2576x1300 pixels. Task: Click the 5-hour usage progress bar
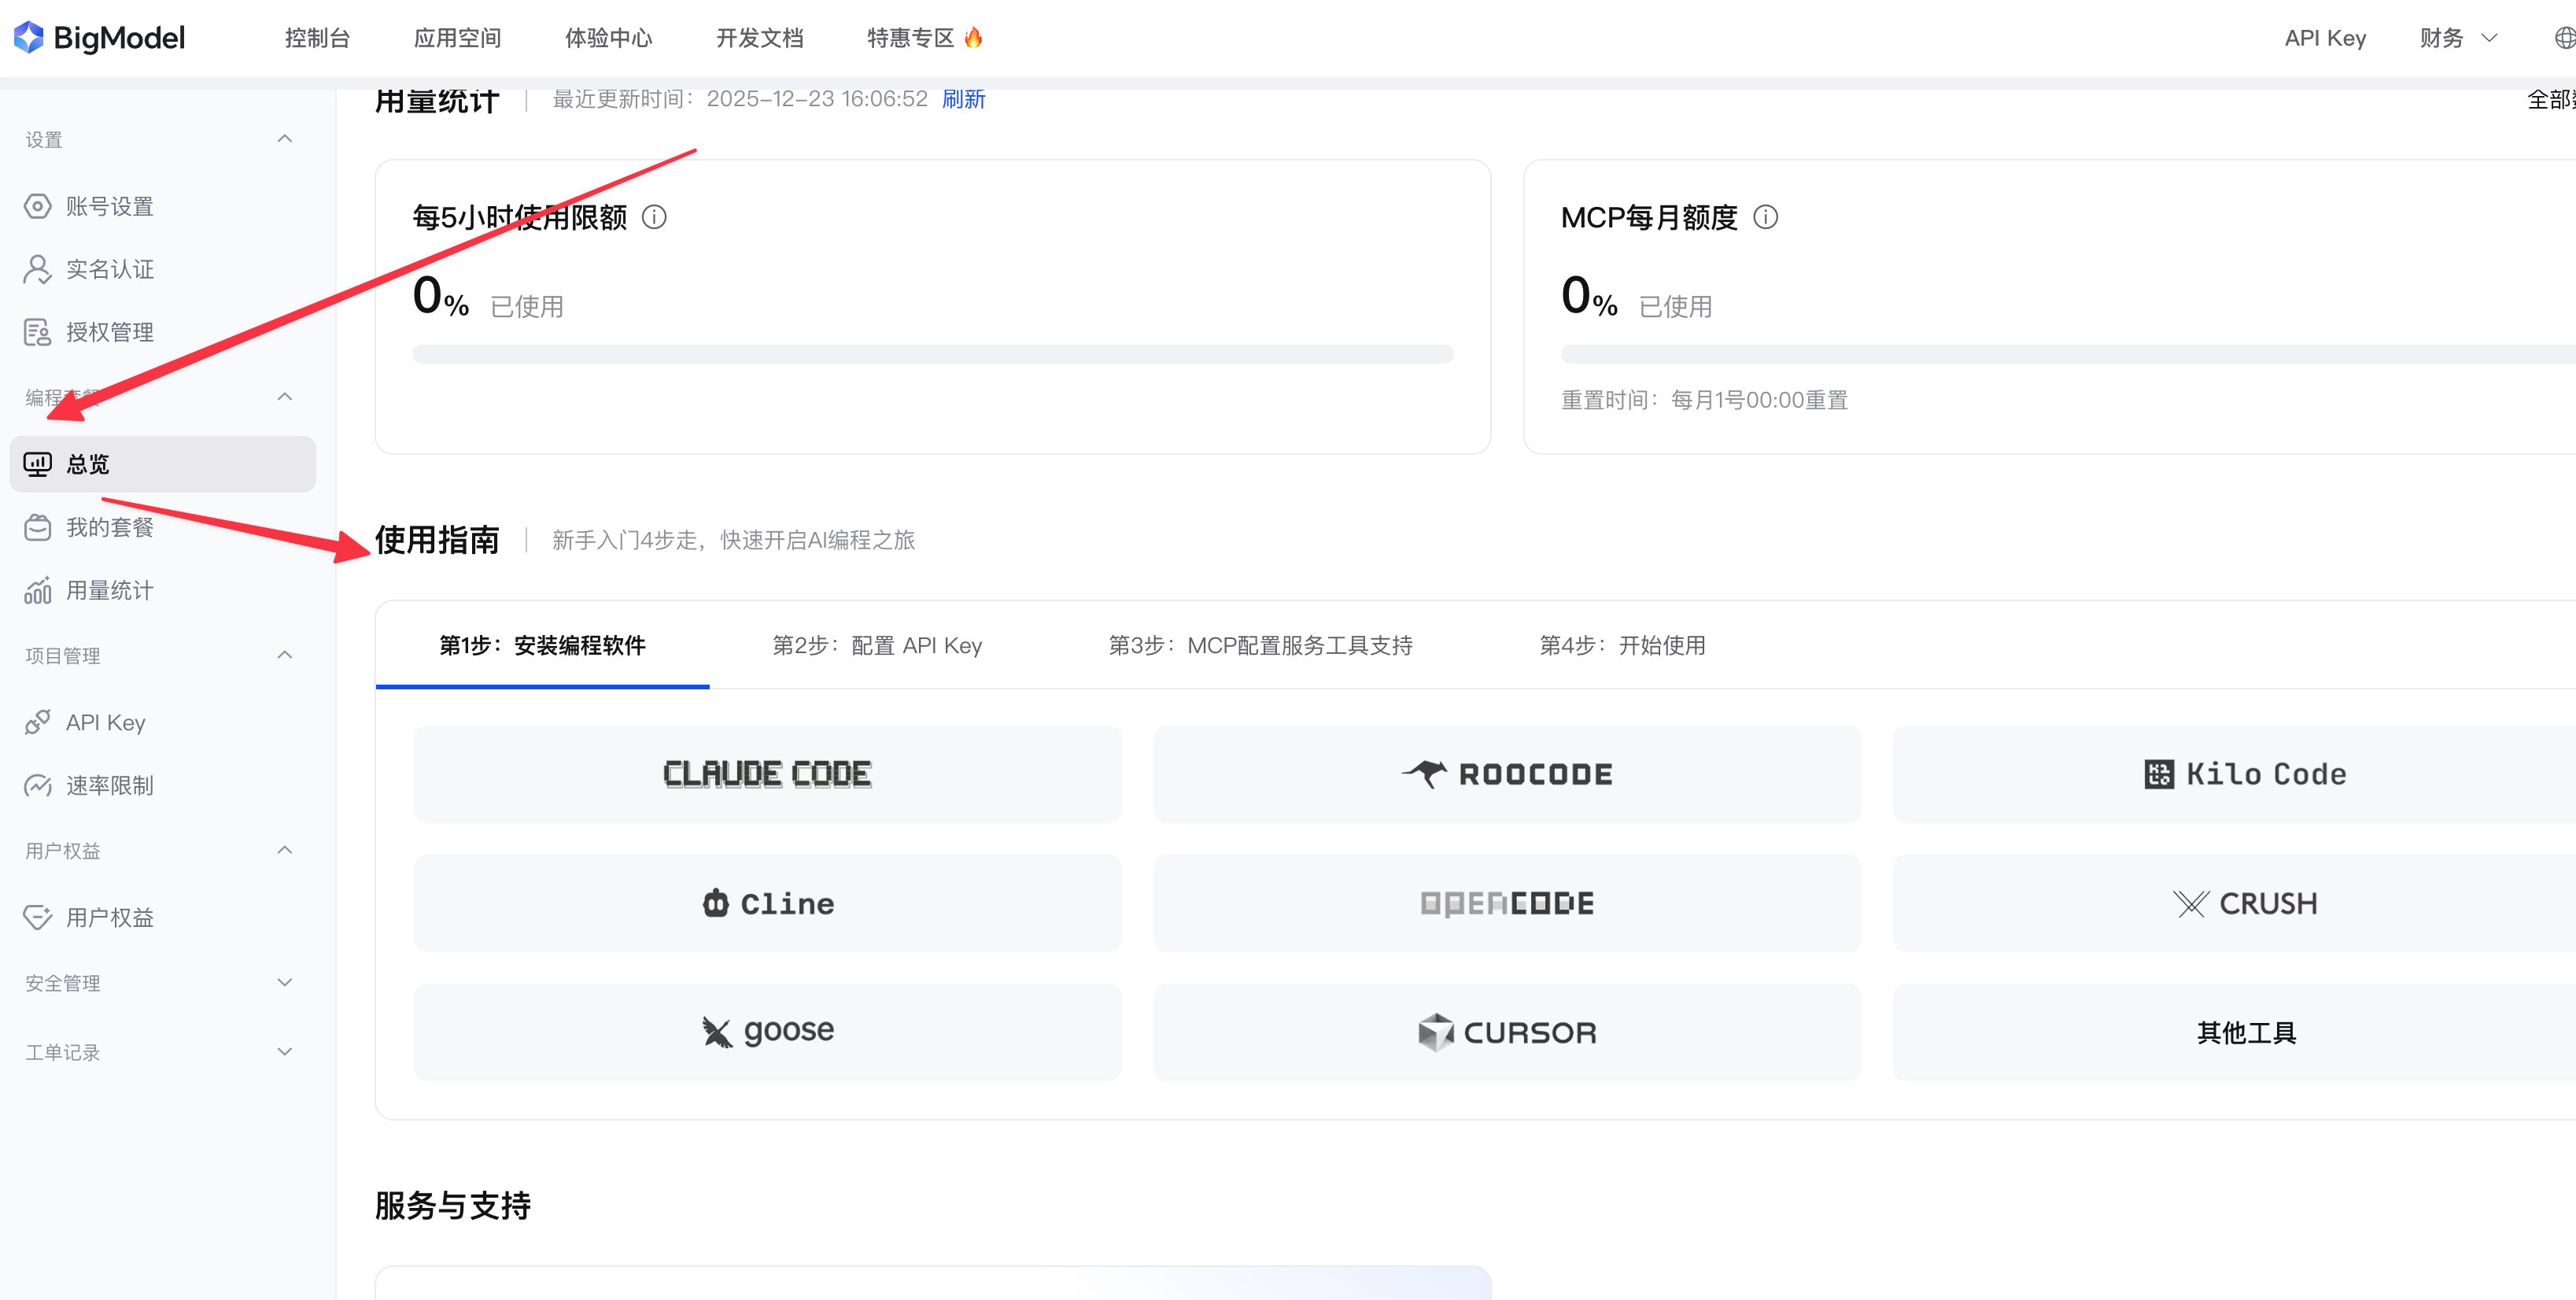pos(932,354)
